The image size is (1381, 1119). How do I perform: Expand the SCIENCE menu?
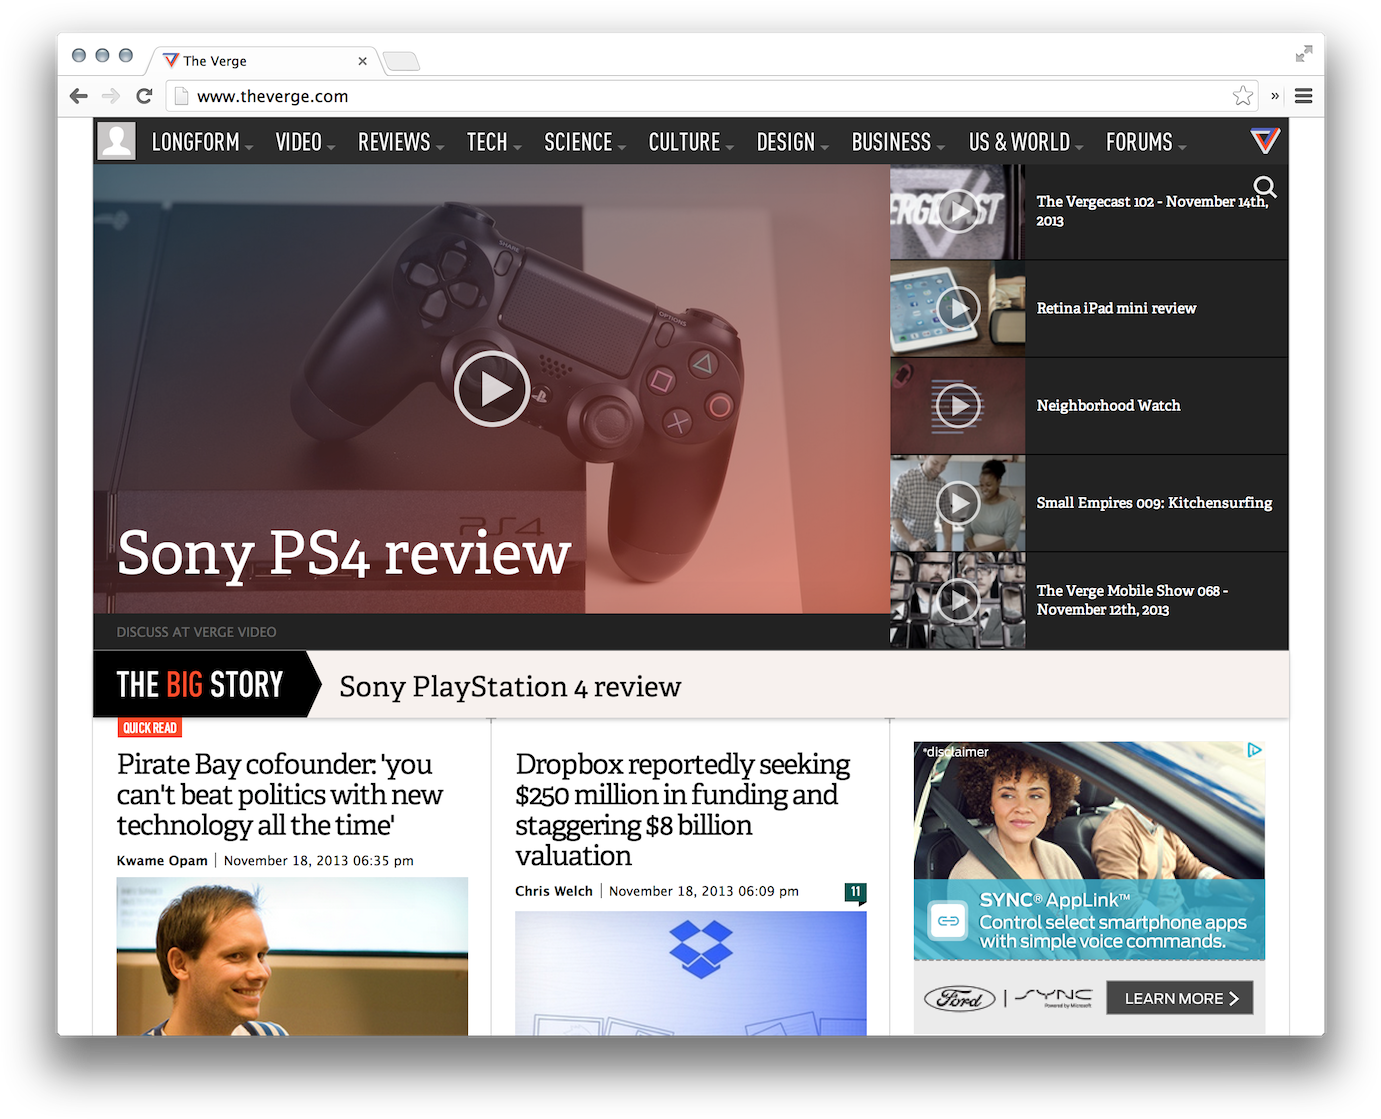[585, 142]
